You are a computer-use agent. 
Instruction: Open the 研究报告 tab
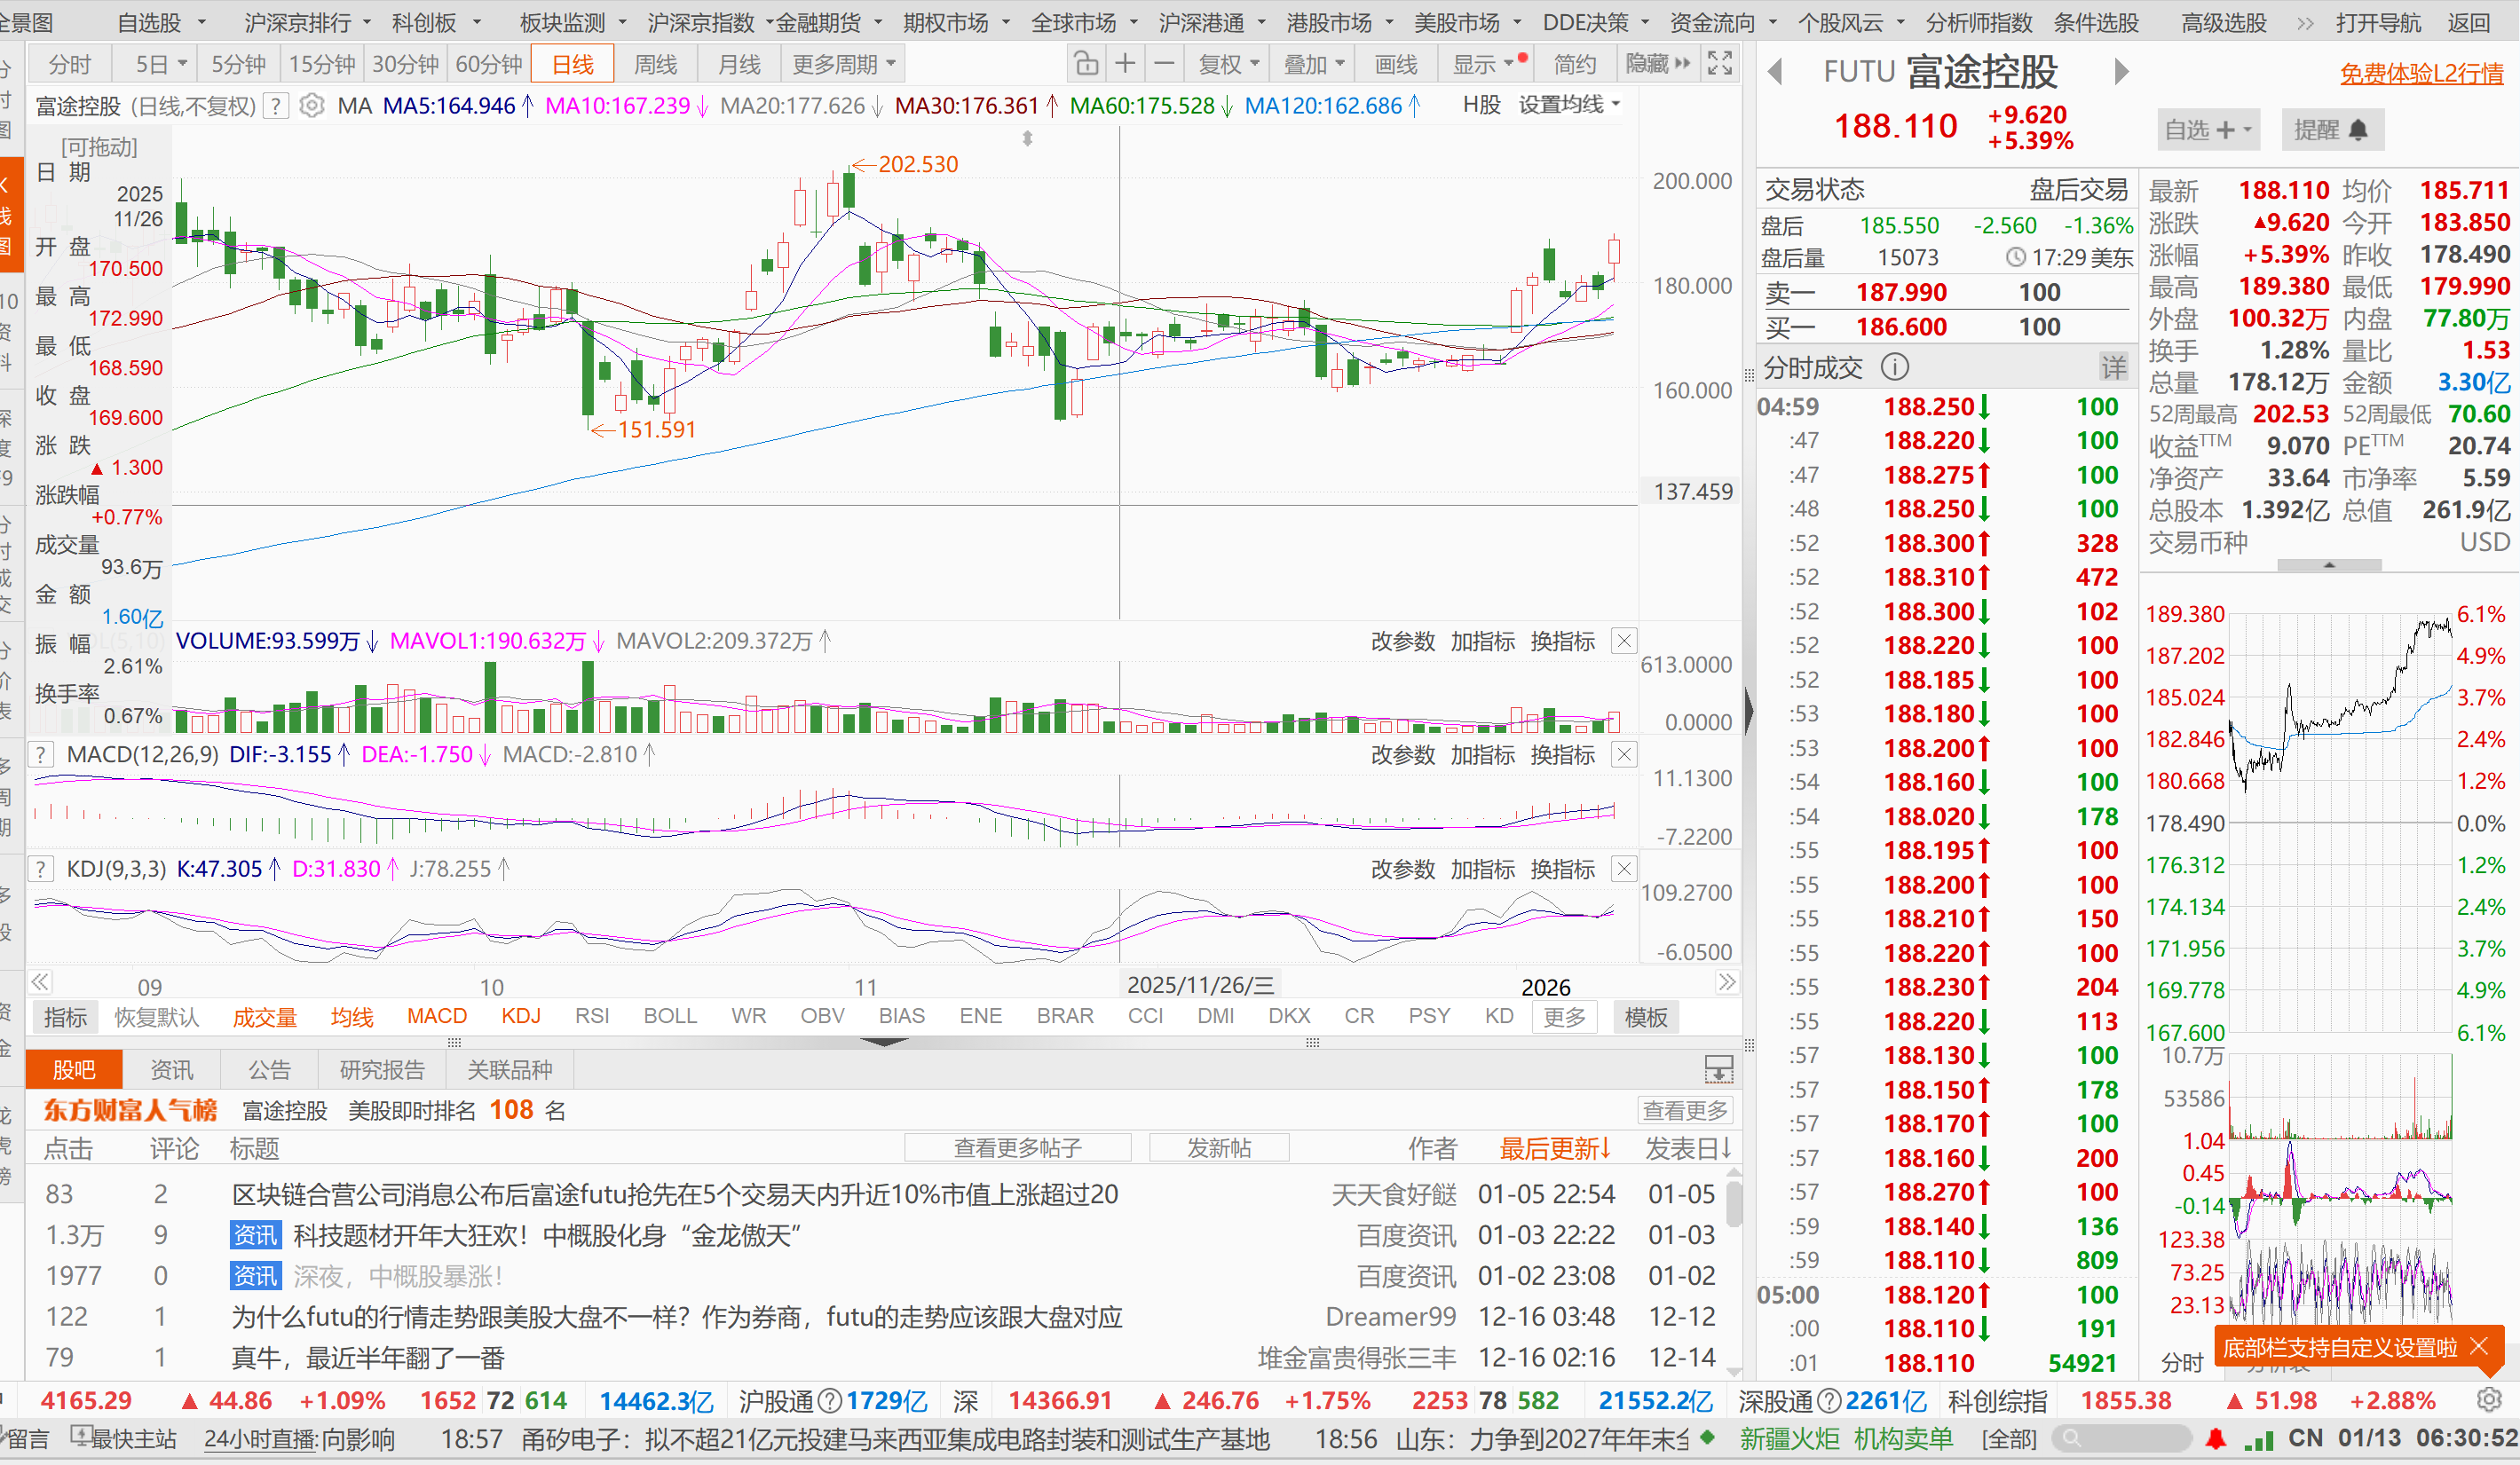click(x=382, y=1070)
